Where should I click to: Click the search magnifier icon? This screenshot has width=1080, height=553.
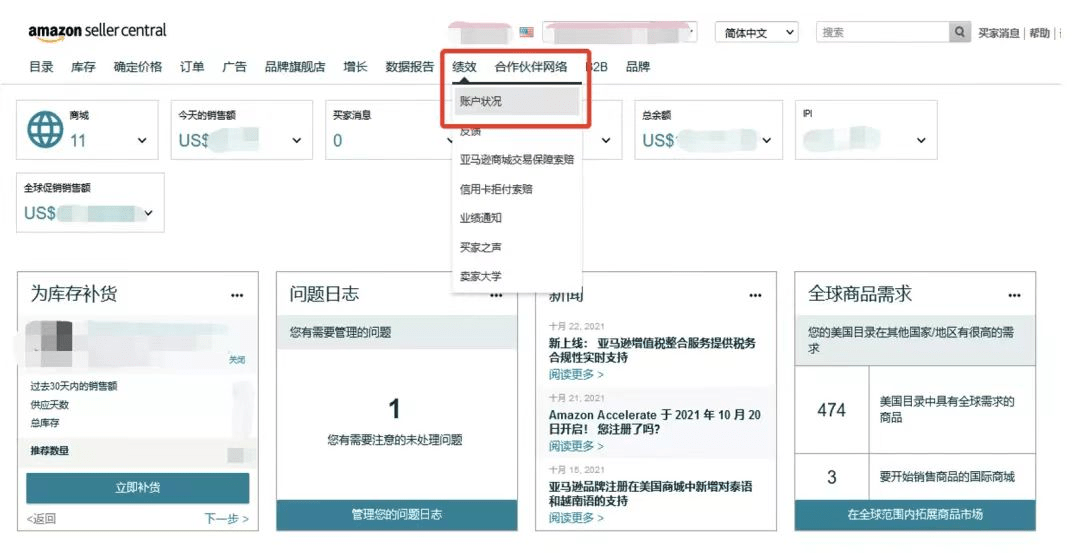(x=960, y=33)
